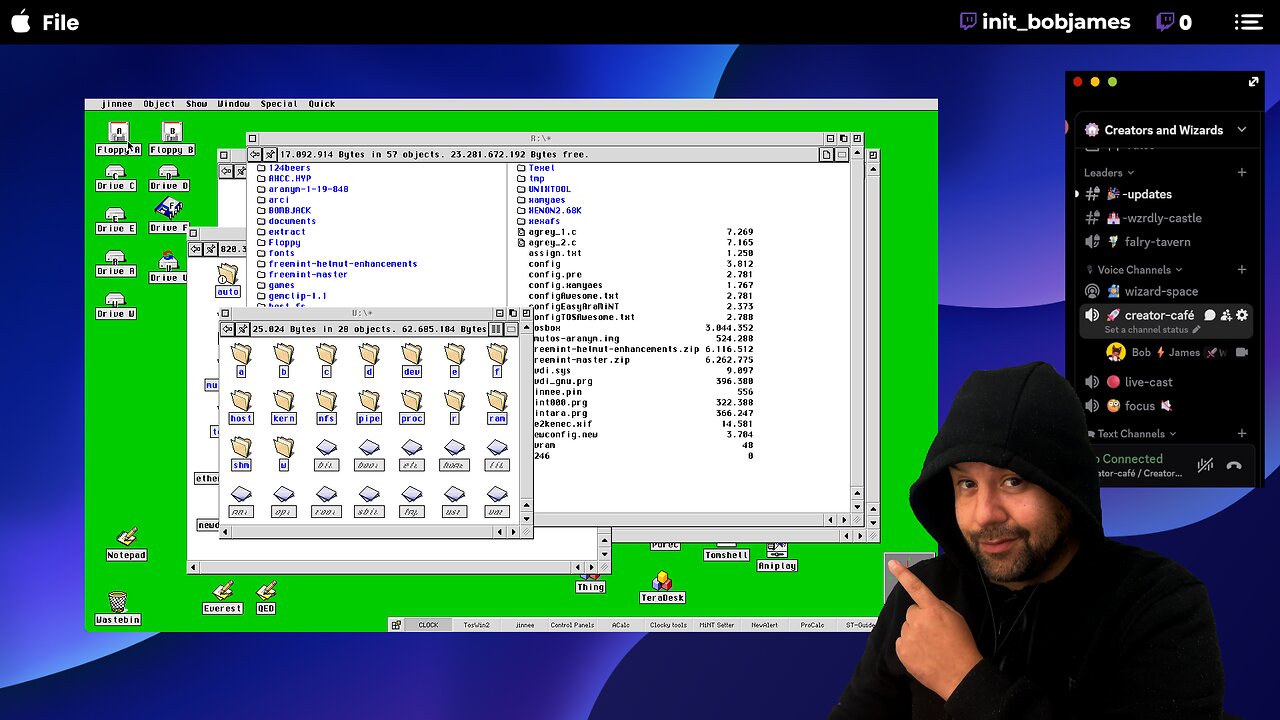Click the Discord disconnect call icon

[x=1234, y=465]
